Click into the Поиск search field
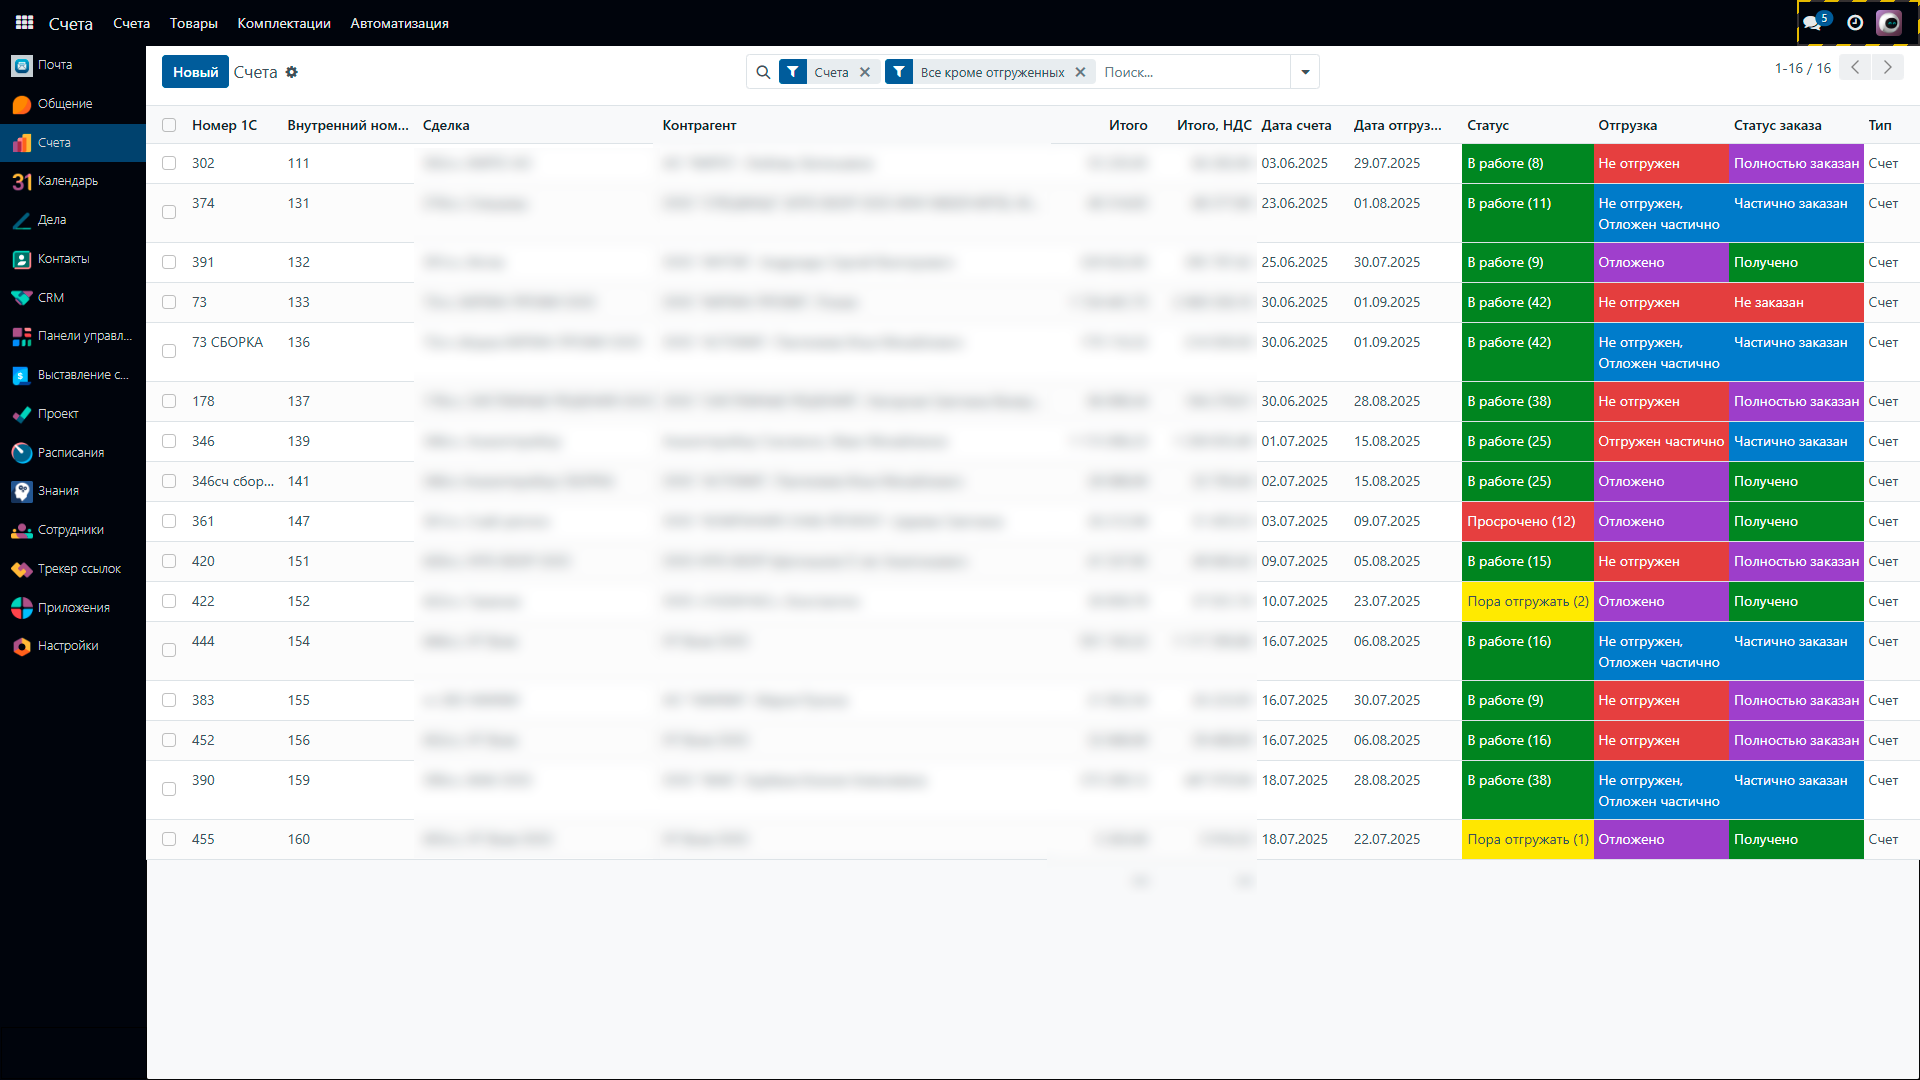Viewport: 1920px width, 1080px height. click(1190, 72)
